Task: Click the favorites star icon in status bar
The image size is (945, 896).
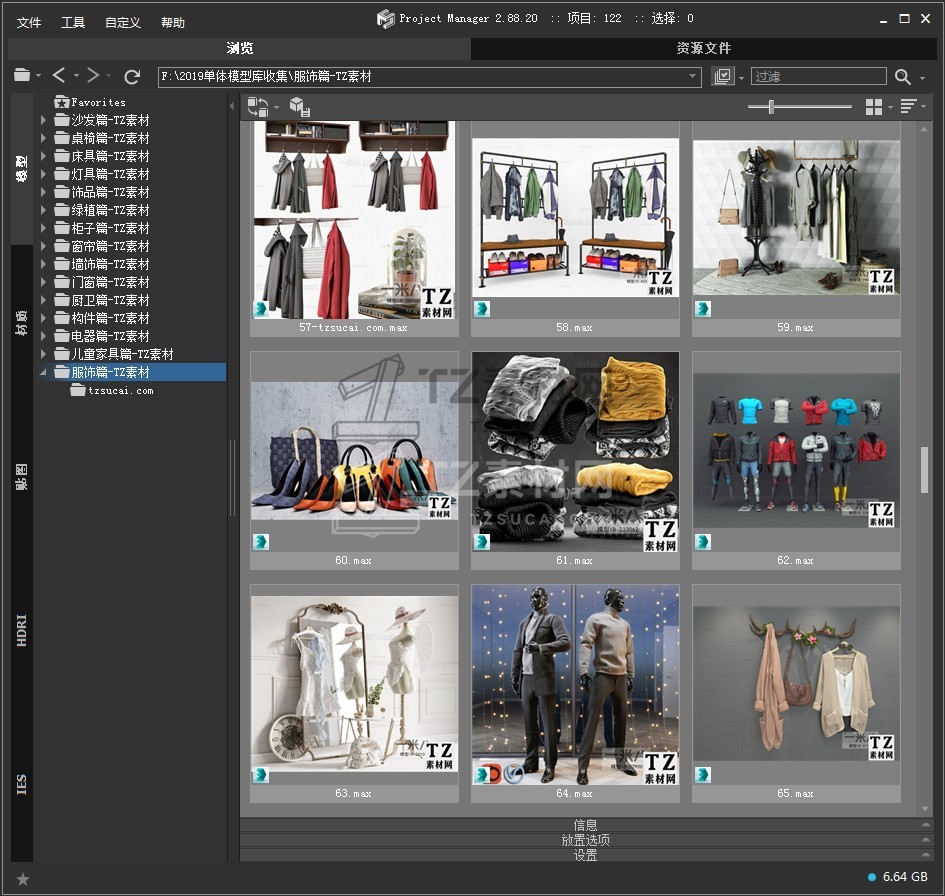Action: [x=23, y=879]
